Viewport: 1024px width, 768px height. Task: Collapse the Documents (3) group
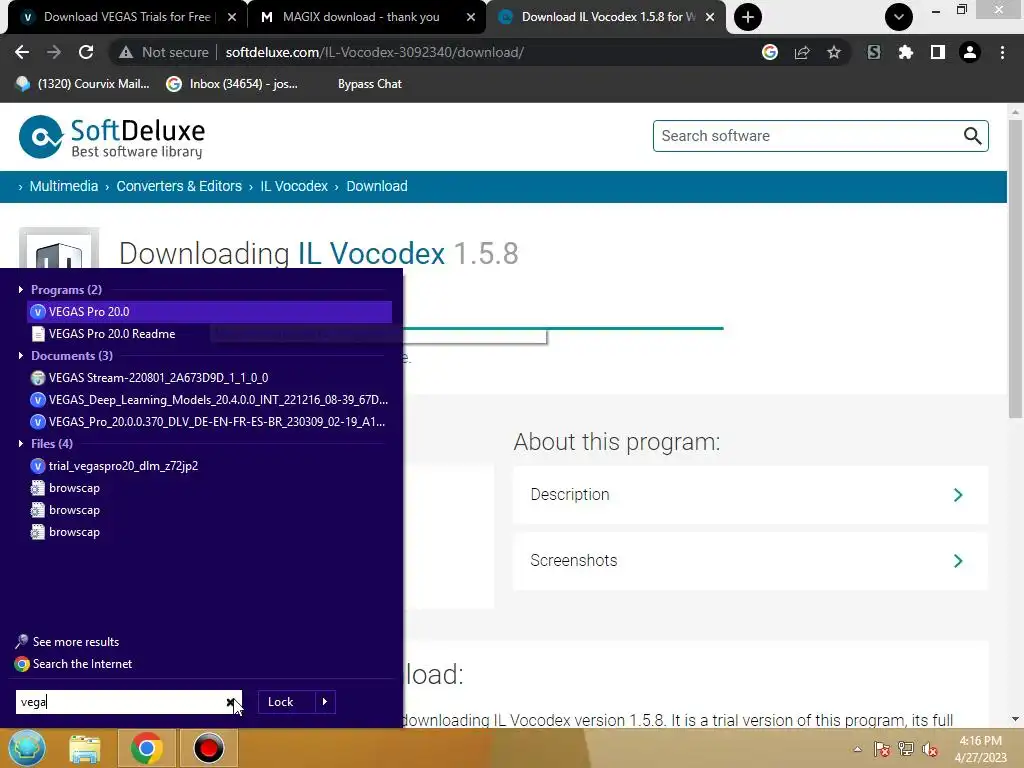click(21, 355)
